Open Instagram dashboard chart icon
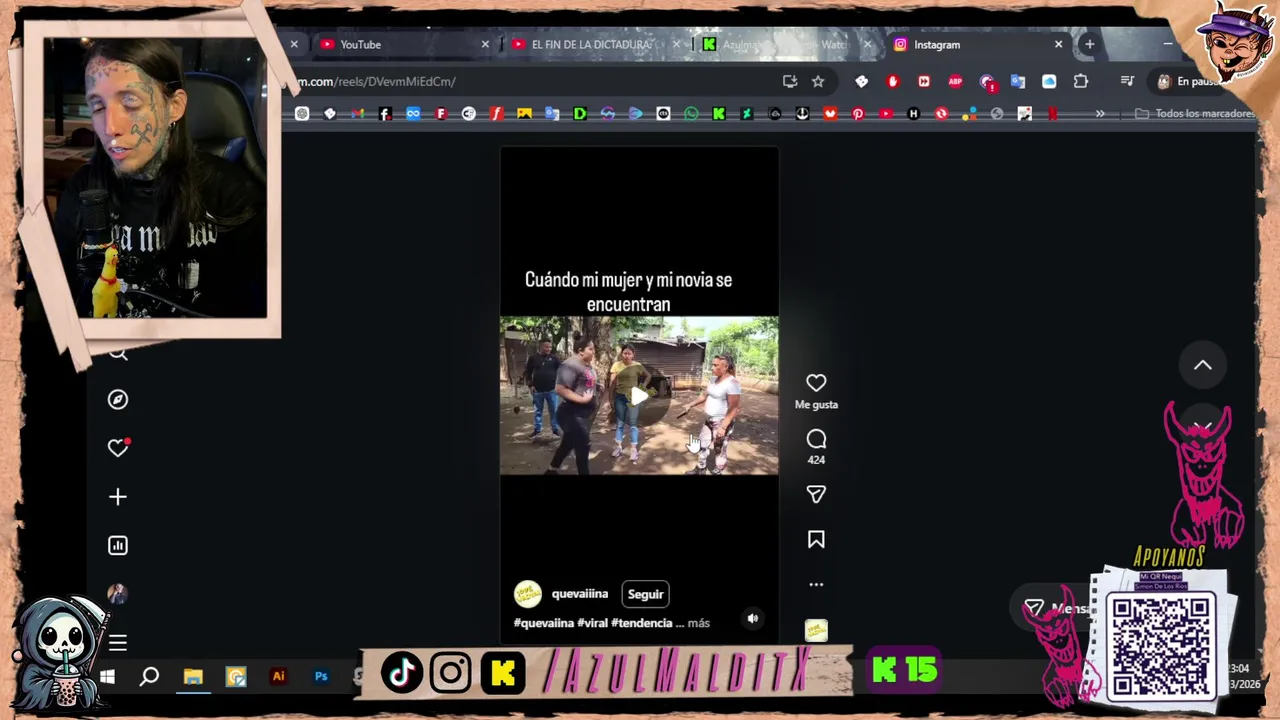This screenshot has height=720, width=1280. click(x=118, y=545)
